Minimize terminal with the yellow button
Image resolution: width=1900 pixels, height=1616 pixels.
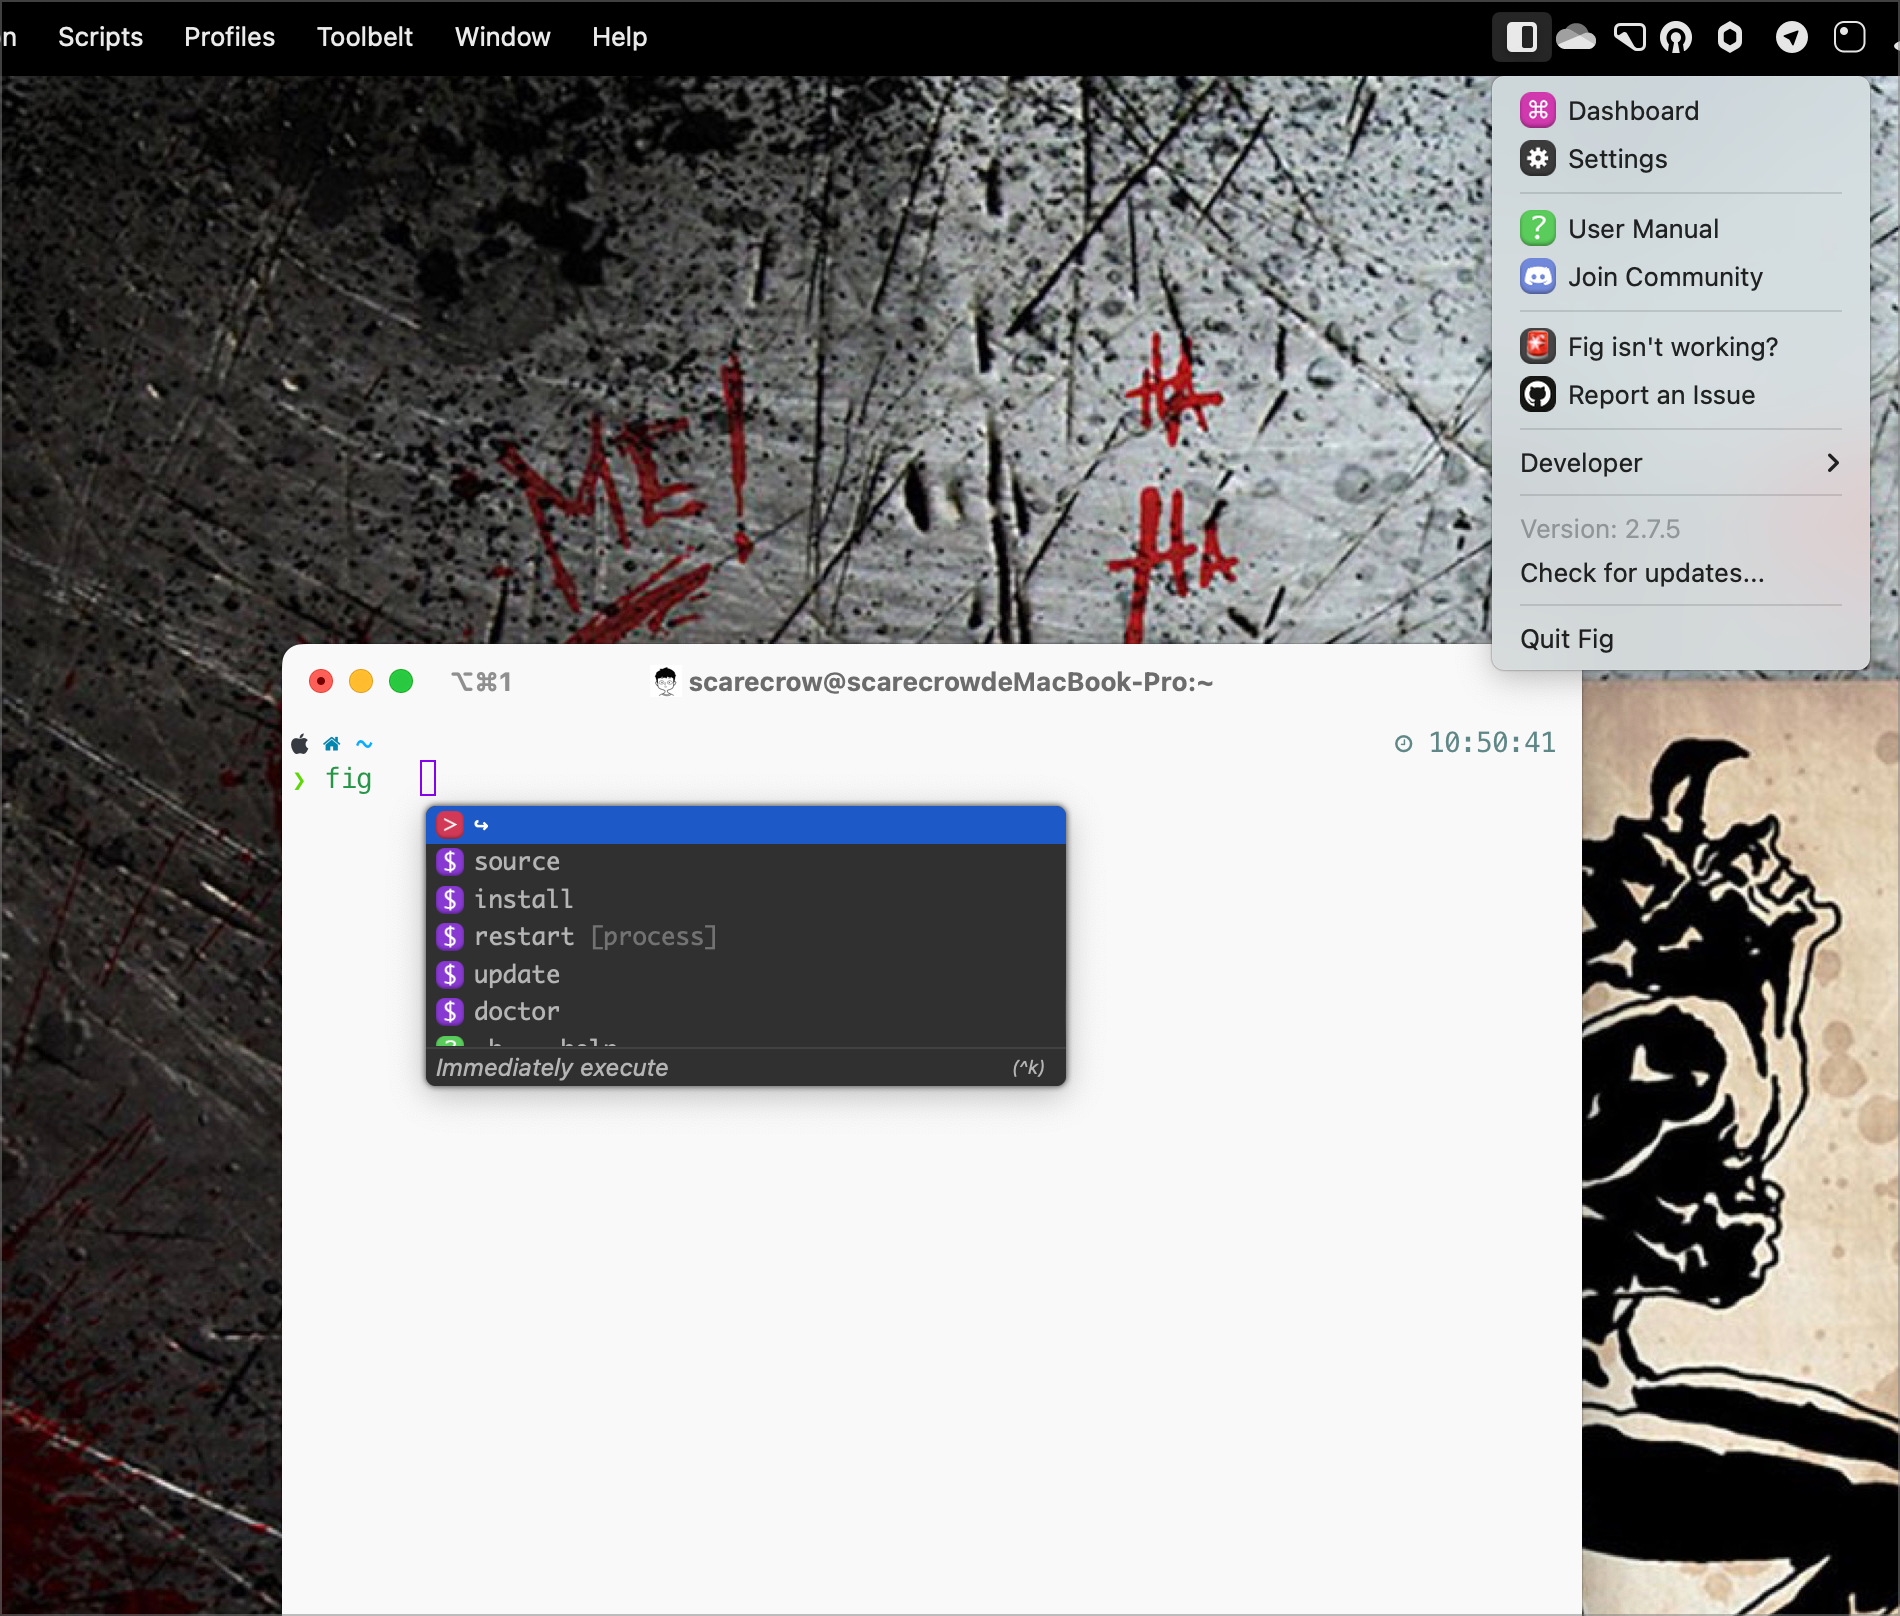(x=361, y=681)
